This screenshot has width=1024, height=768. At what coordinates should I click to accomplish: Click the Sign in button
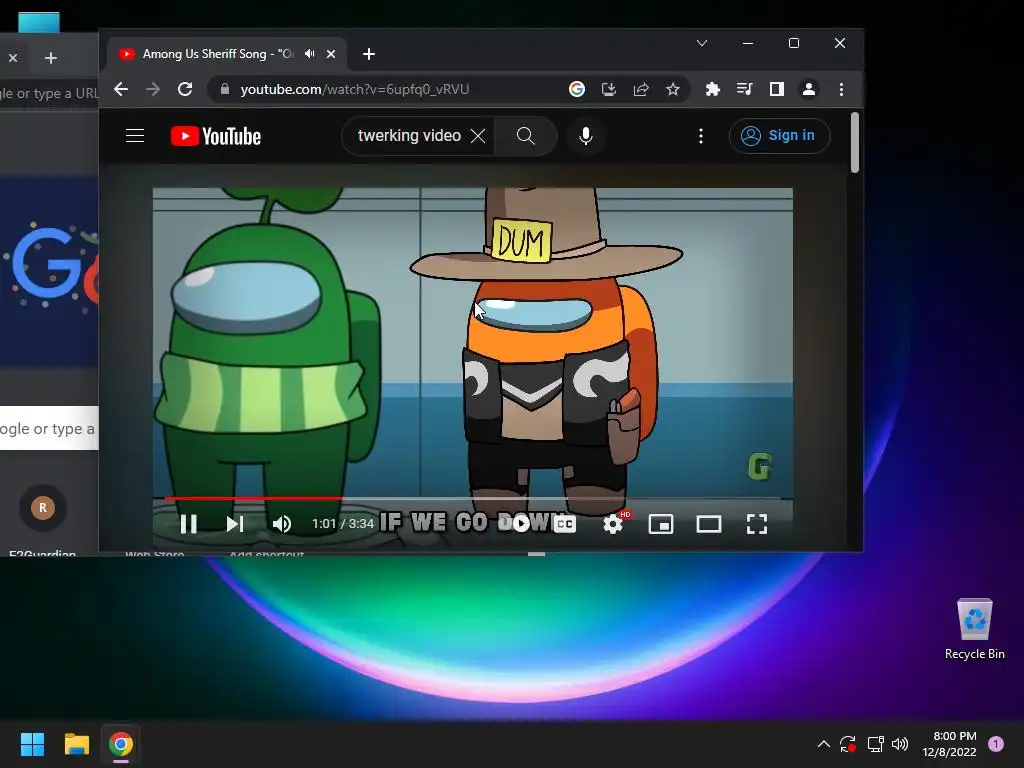[x=779, y=136]
